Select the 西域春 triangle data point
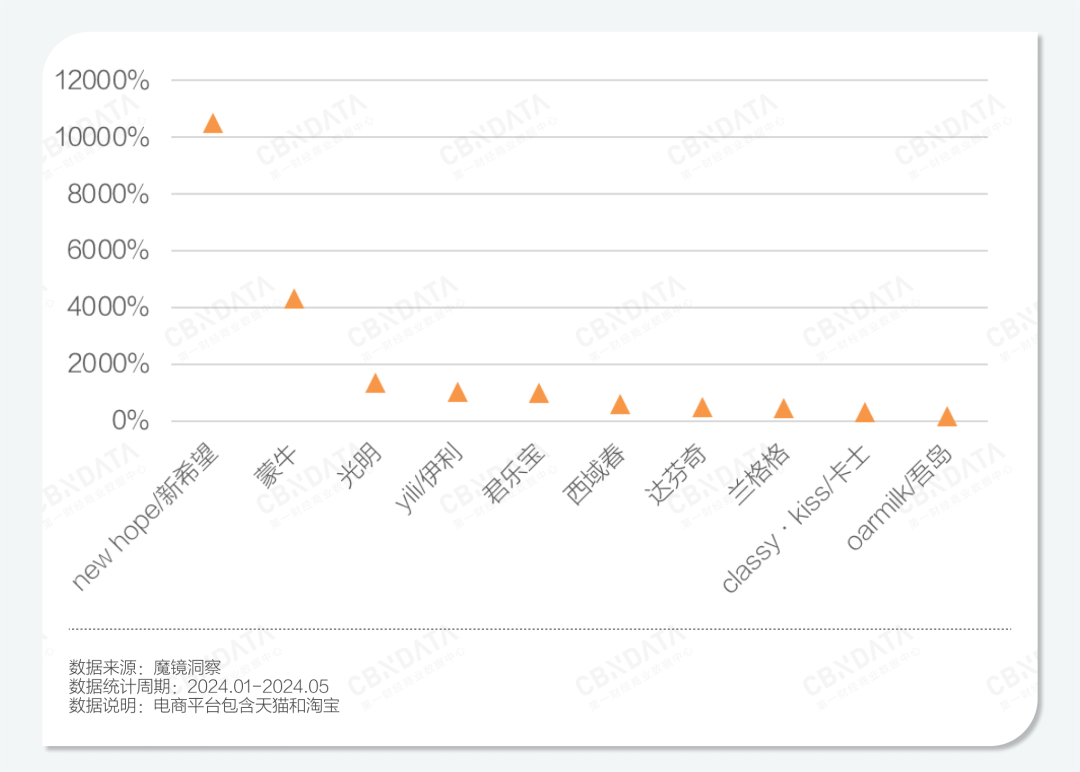1080x772 pixels. (x=620, y=404)
